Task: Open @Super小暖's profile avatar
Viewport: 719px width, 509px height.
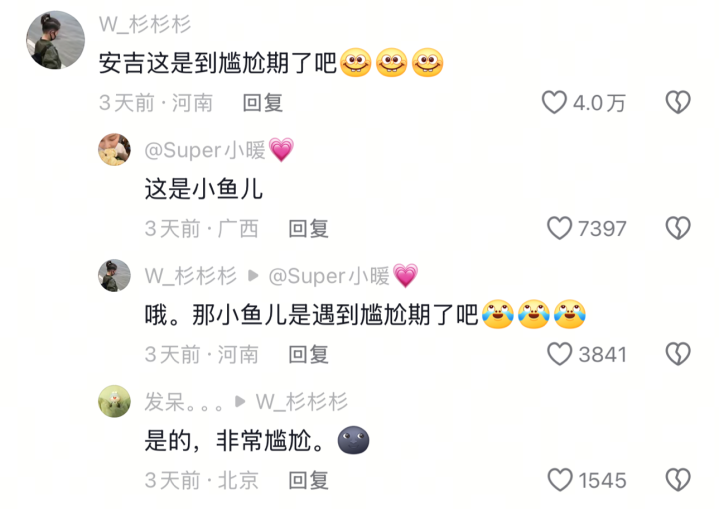Action: 115,149
